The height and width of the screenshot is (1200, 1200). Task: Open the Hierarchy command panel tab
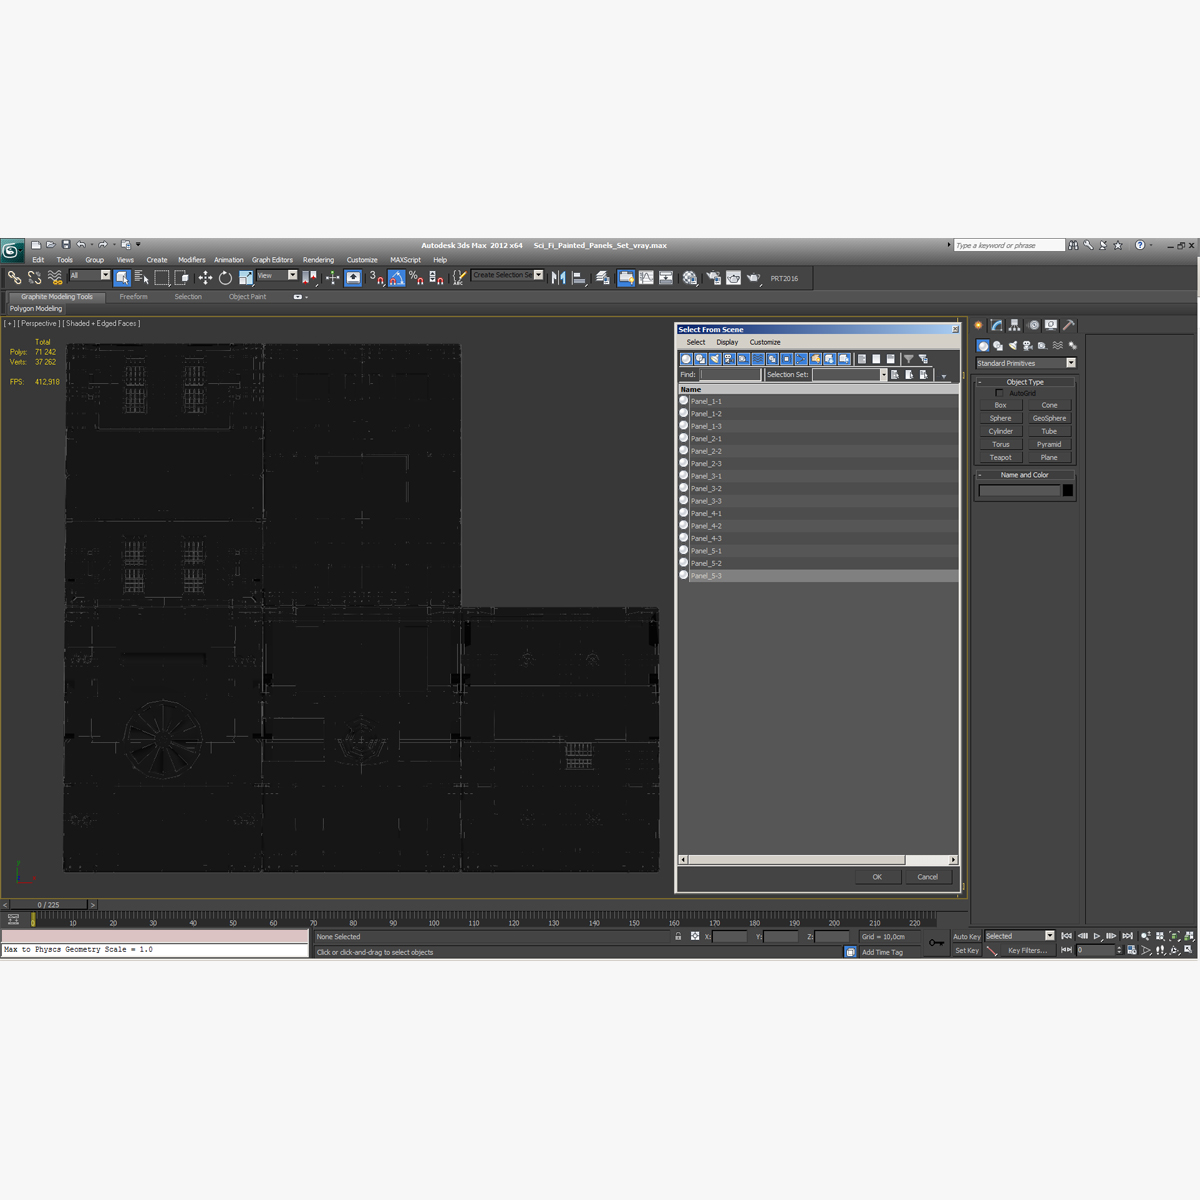tap(1014, 325)
